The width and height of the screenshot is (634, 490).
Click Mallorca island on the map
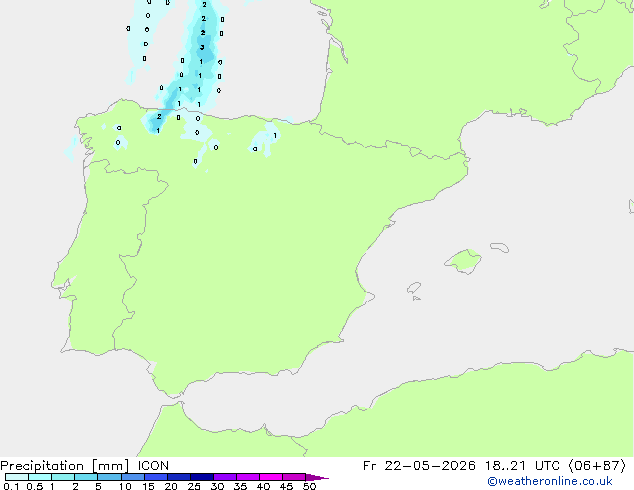(464, 261)
